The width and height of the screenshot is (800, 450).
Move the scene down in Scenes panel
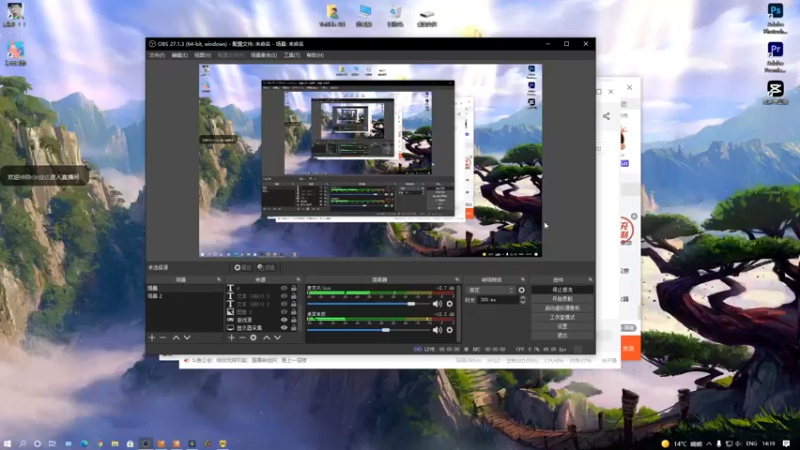[187, 338]
